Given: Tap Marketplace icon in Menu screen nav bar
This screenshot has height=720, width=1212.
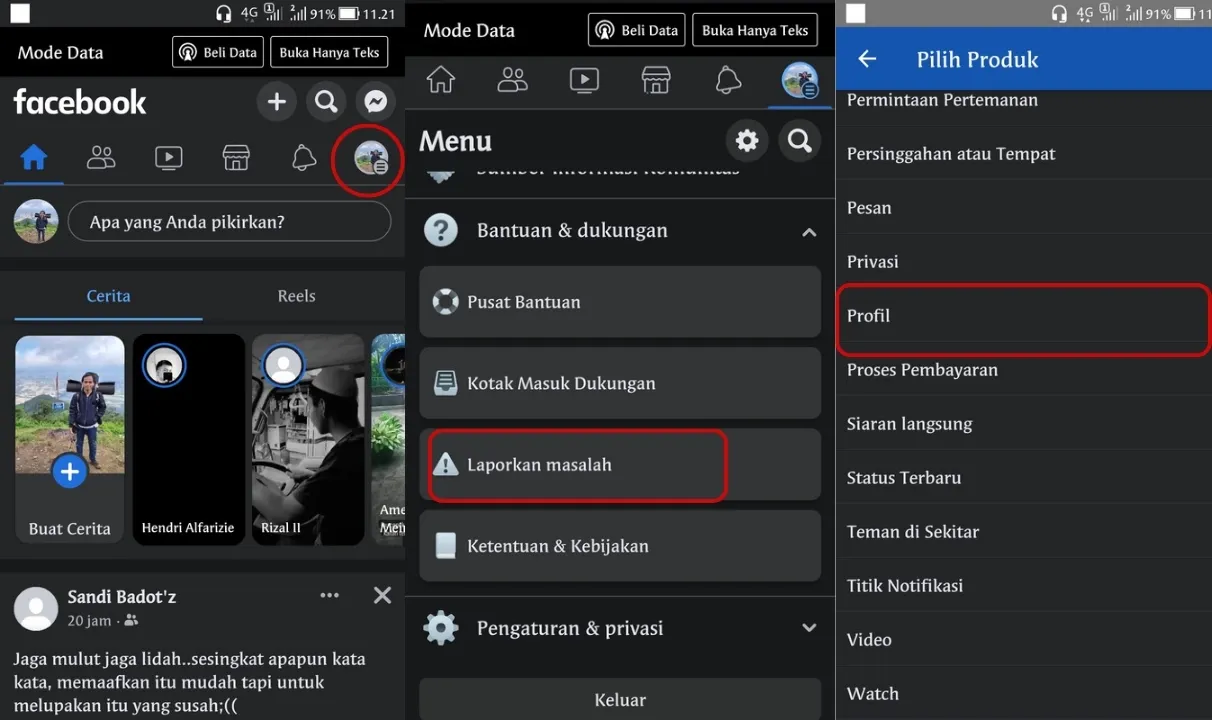Looking at the screenshot, I should (656, 81).
